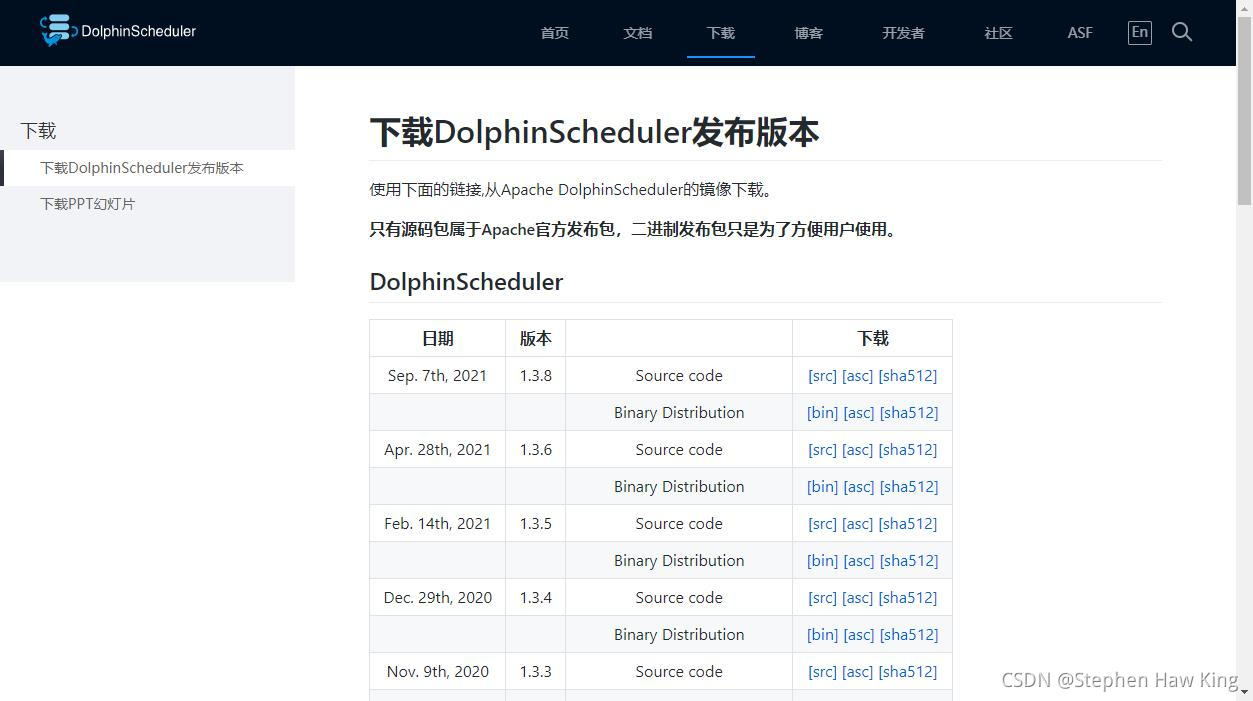Click the page title 下载DolphinScheduler发布版本
The width and height of the screenshot is (1253, 701).
594,132
